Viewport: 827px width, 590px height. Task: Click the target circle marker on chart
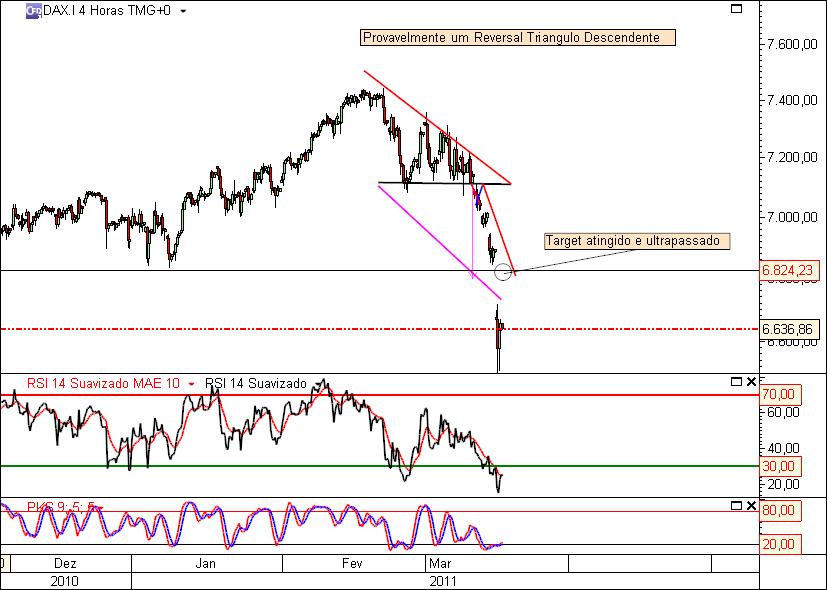click(x=503, y=272)
